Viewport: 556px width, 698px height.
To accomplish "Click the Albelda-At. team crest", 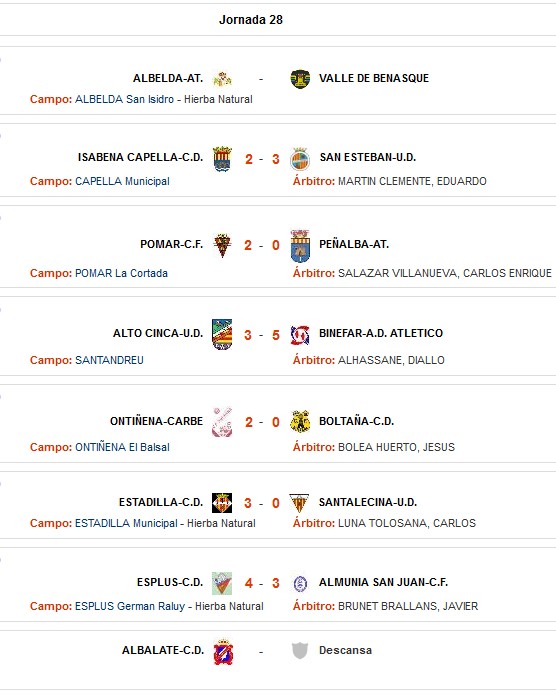I will [222, 79].
